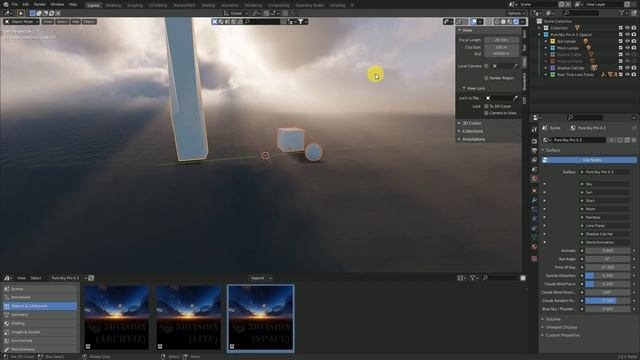Toggle the Local Camera checkbox
This screenshot has width=640, height=360.
coord(486,66)
